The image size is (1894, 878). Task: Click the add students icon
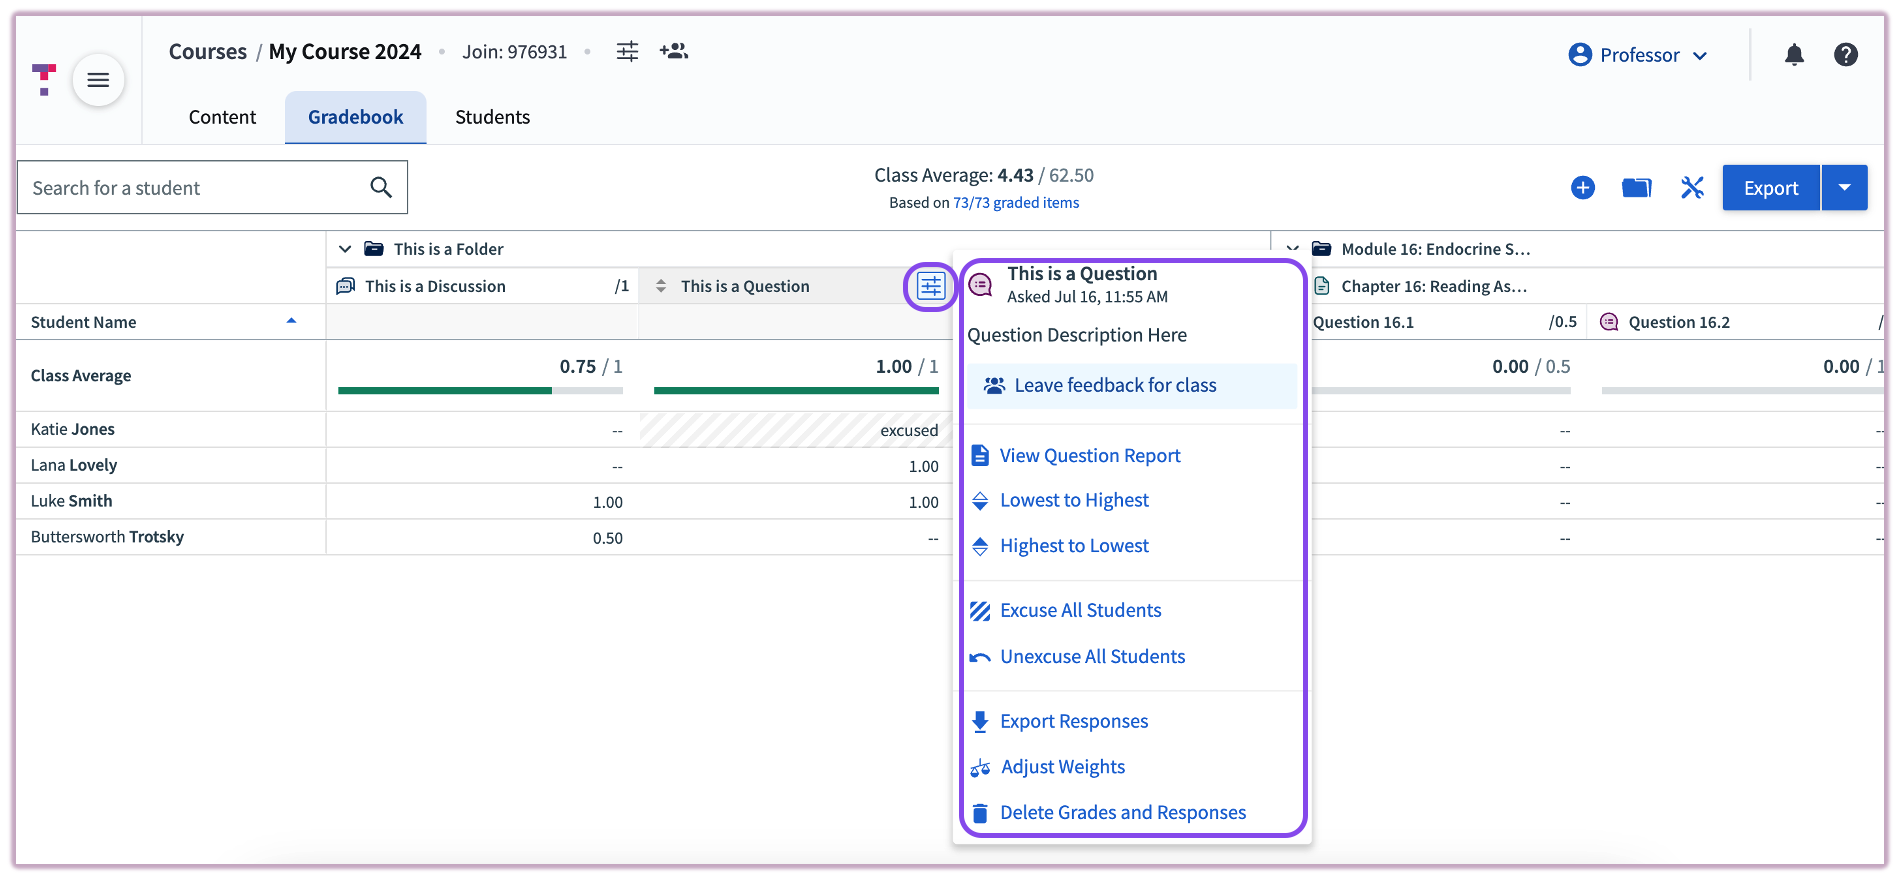(x=674, y=51)
